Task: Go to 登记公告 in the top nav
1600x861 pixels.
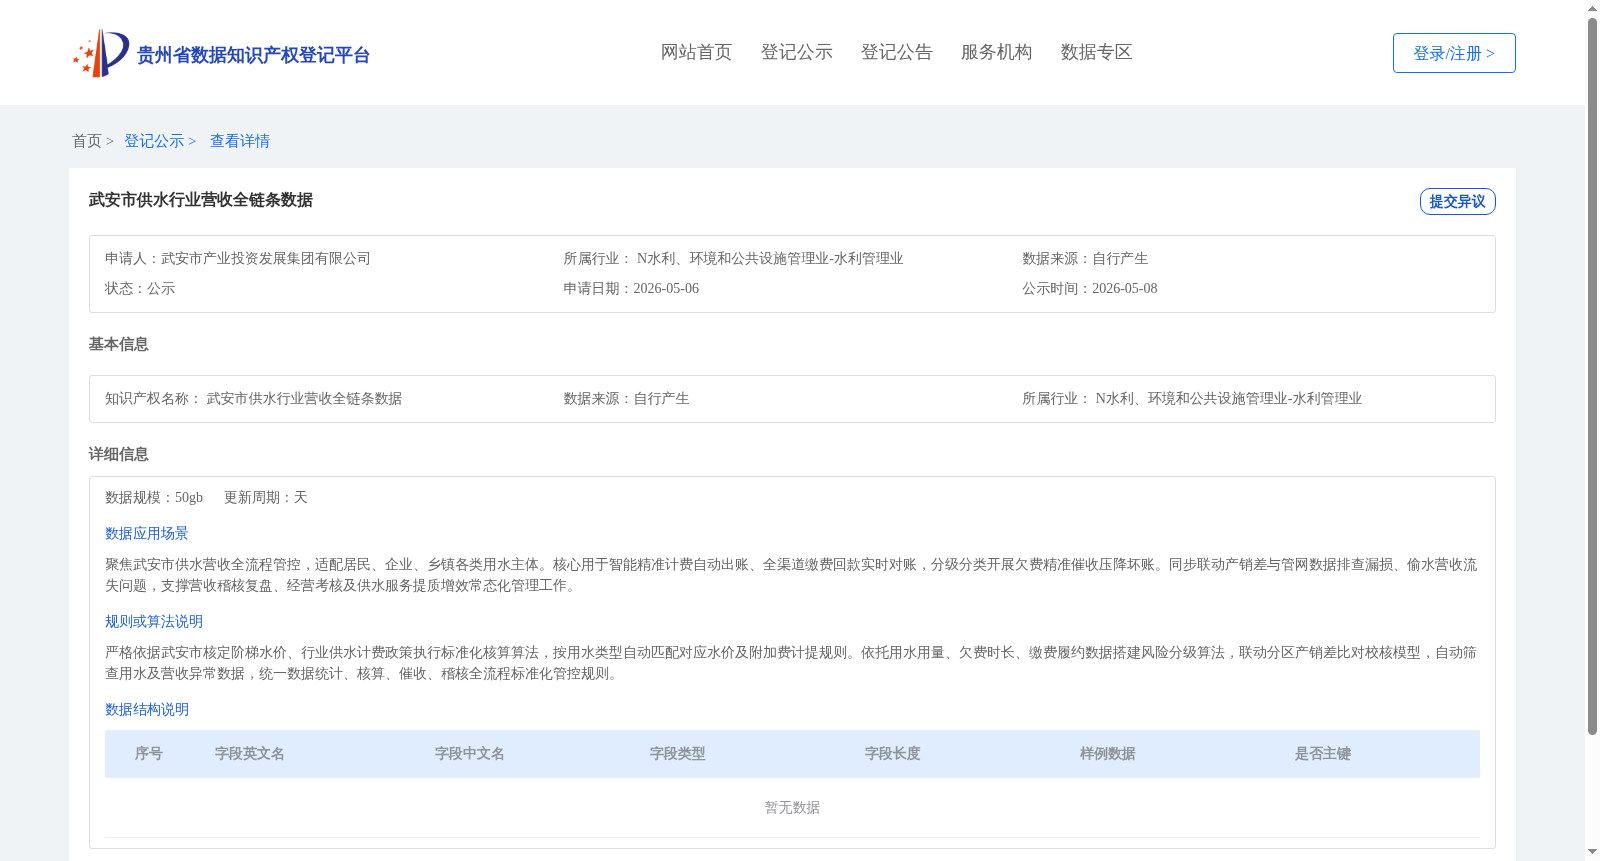Action: point(896,52)
